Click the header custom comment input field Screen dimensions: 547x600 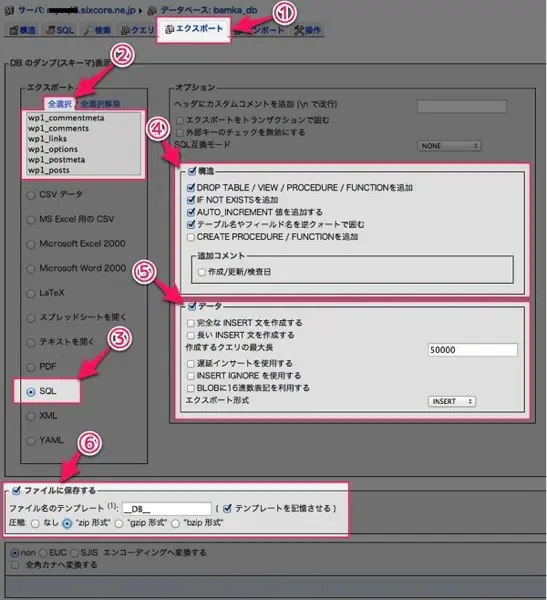pyautogui.click(x=462, y=106)
